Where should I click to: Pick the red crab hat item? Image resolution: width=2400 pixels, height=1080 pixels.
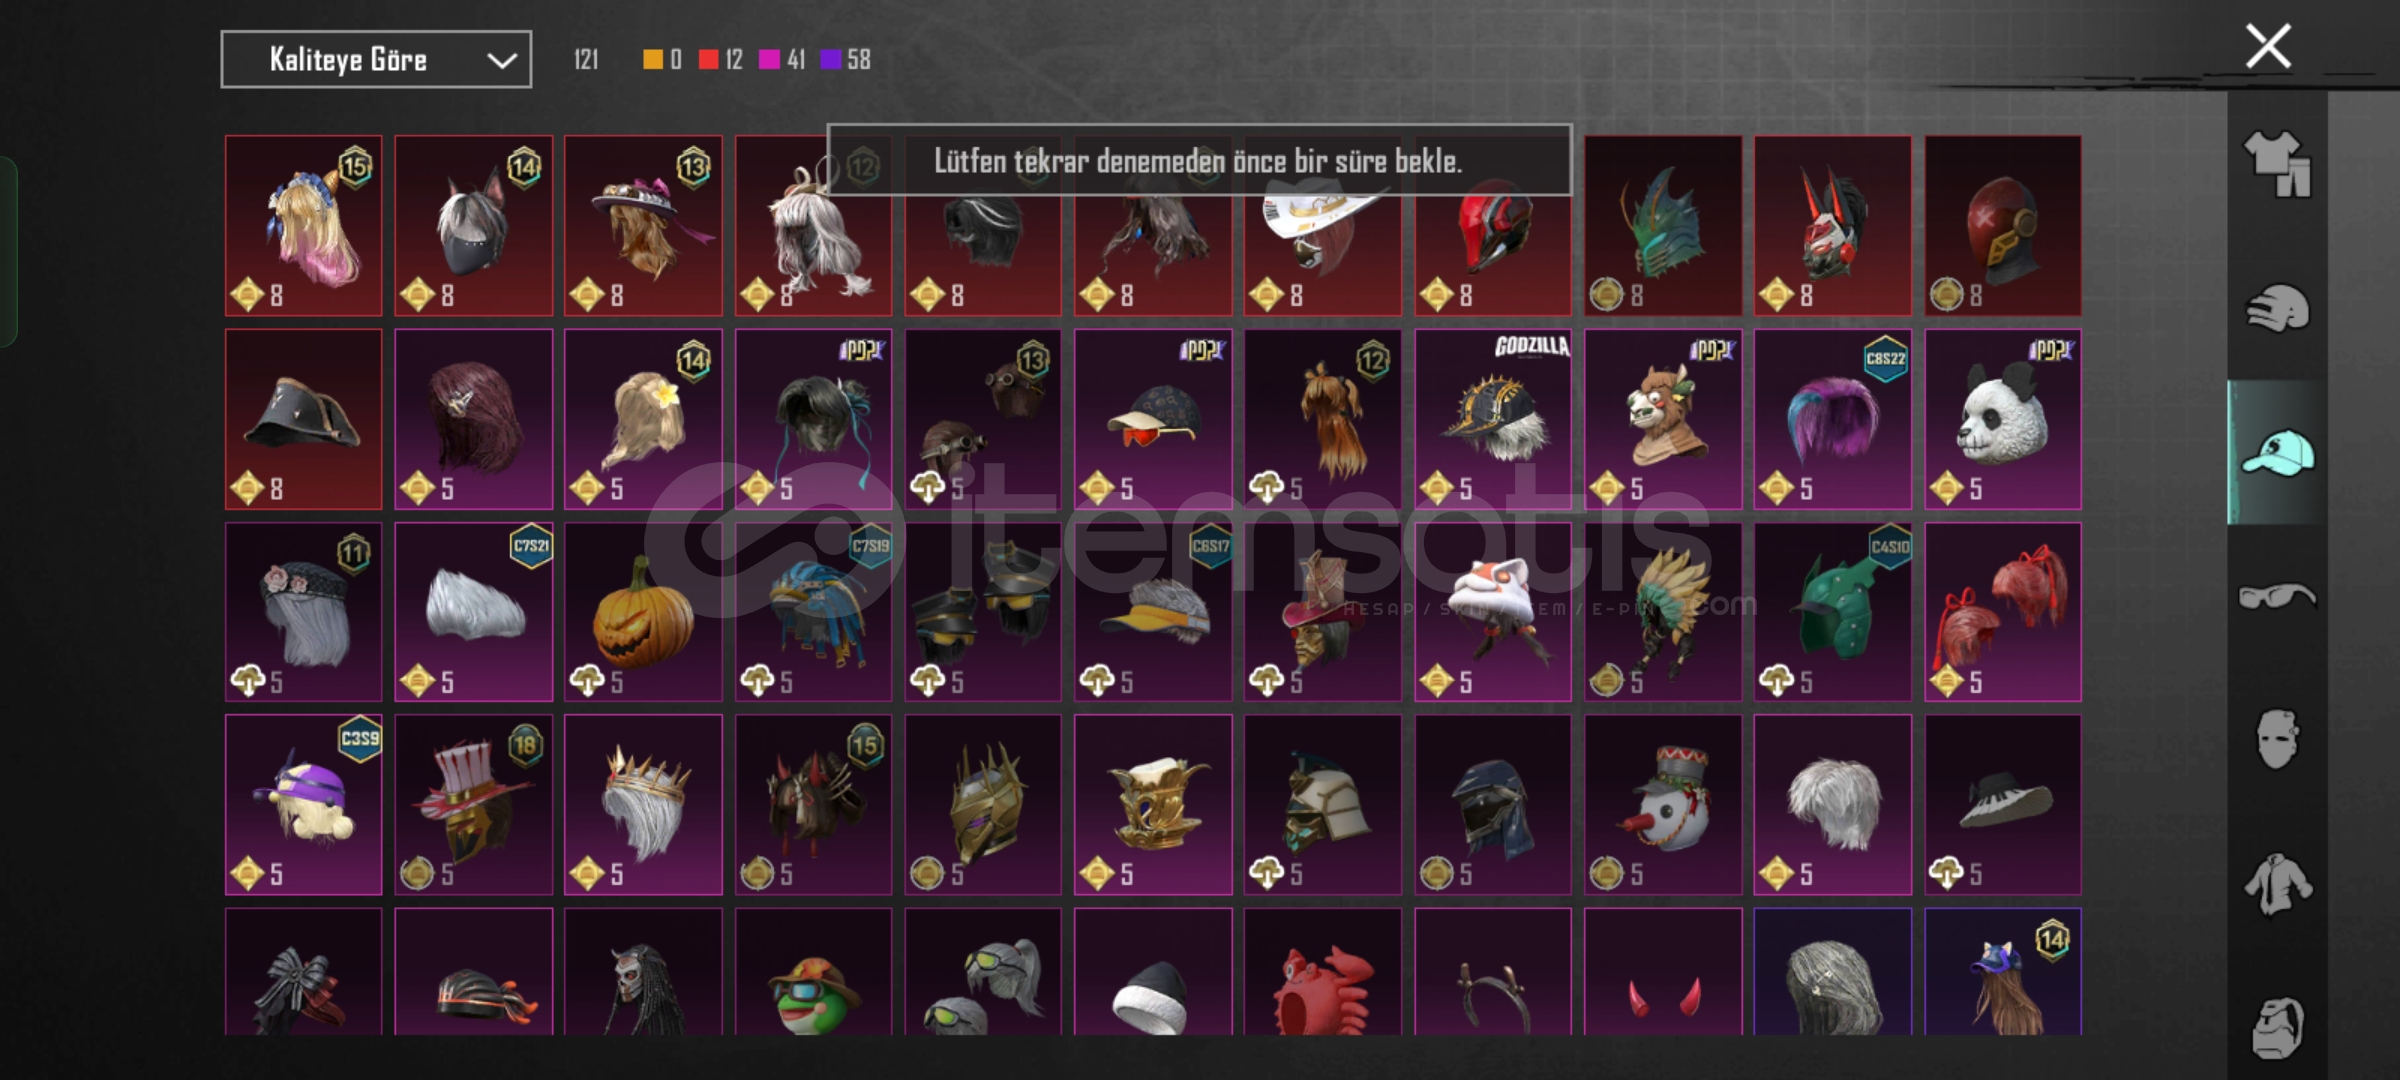[x=1323, y=972]
